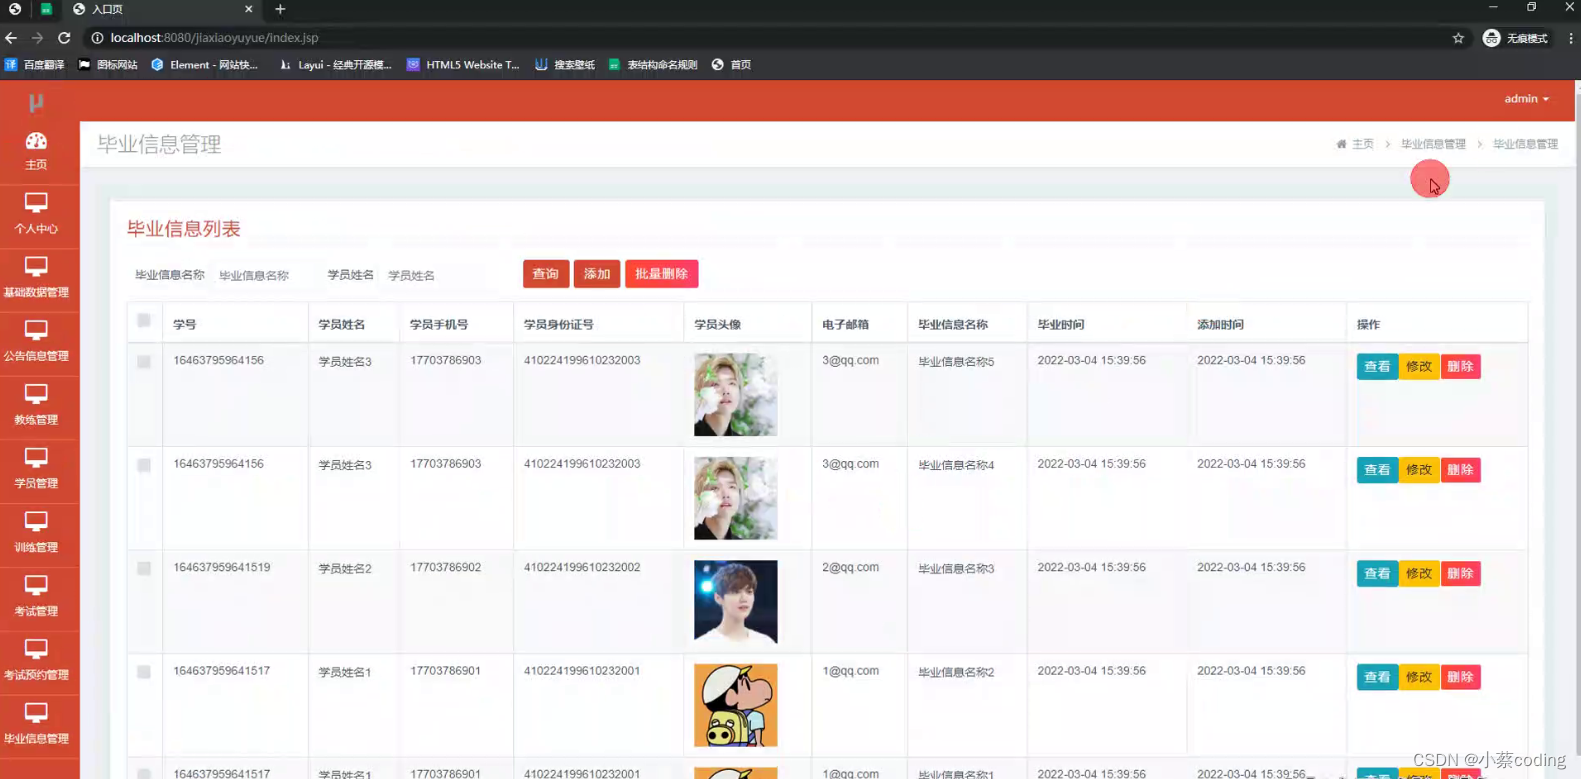
Task: Click the 添加 add button
Action: point(597,274)
